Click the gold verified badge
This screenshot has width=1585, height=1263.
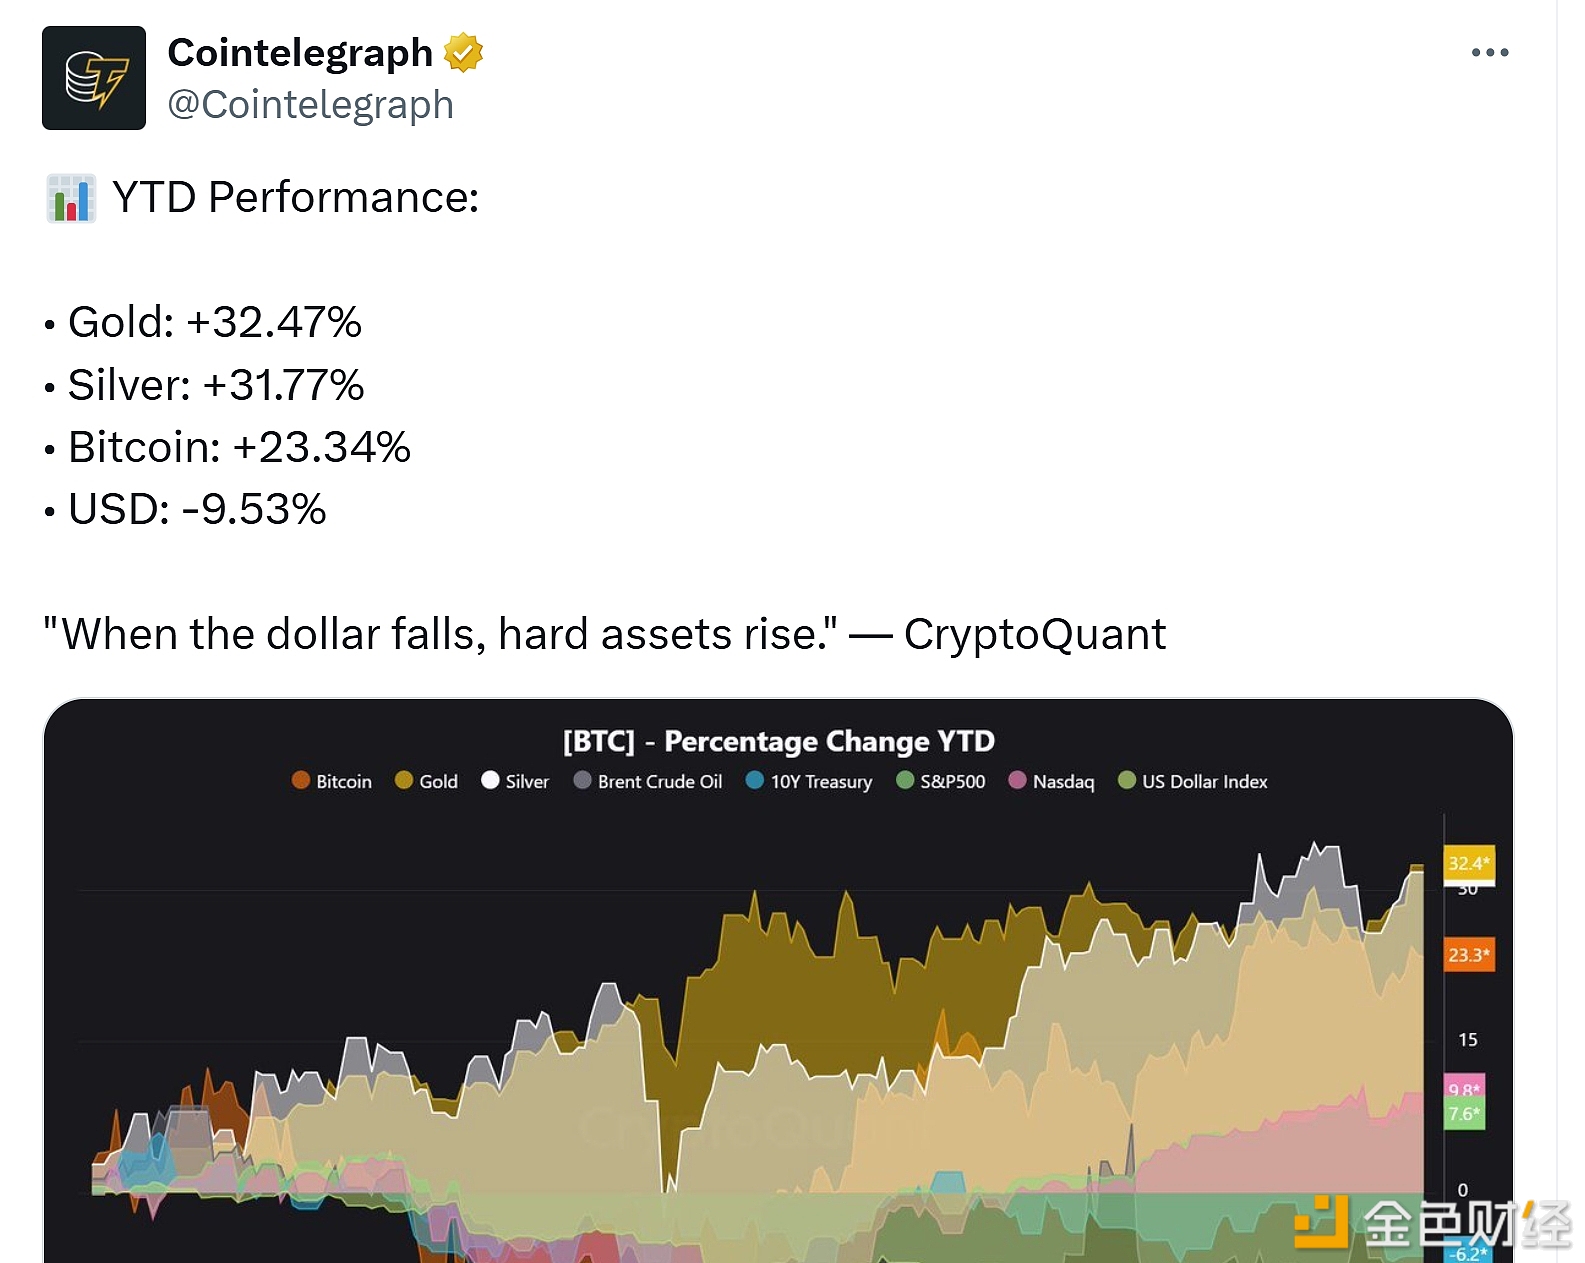[463, 53]
